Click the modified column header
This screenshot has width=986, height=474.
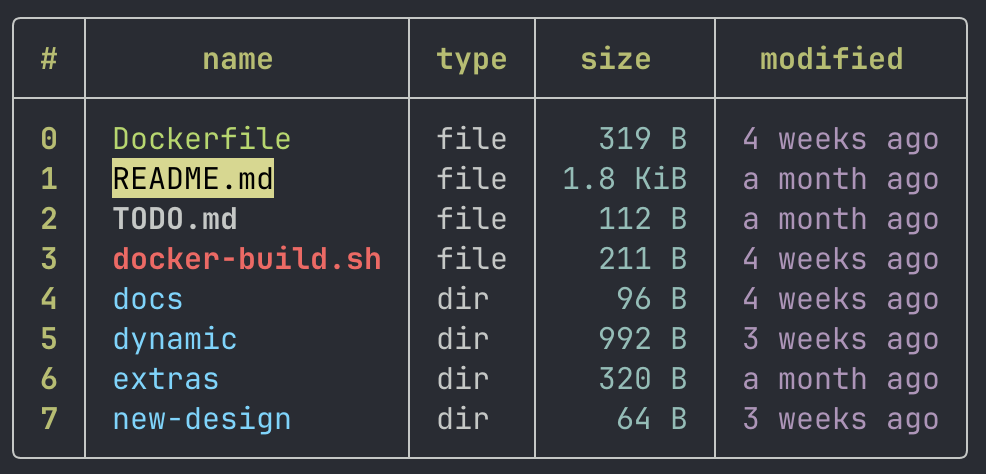pyautogui.click(x=831, y=58)
